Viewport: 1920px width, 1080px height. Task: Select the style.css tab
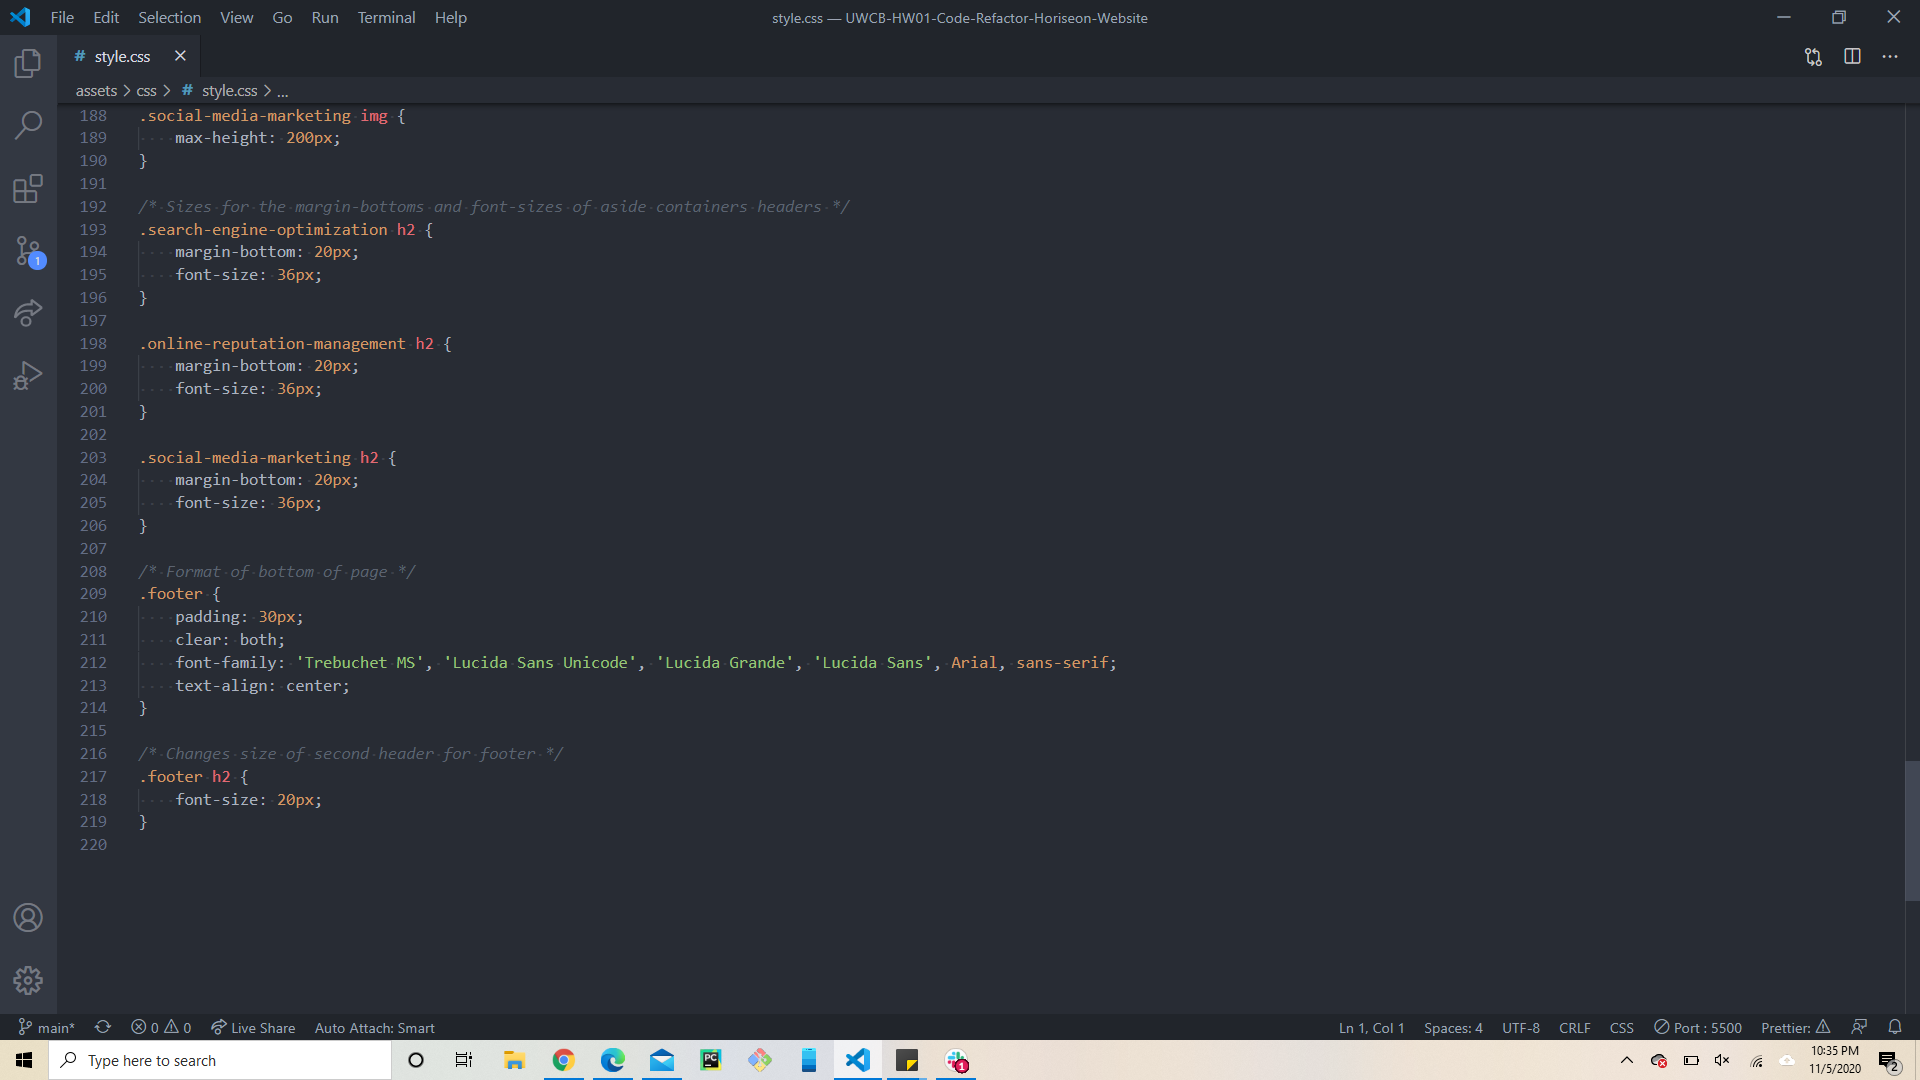click(122, 56)
